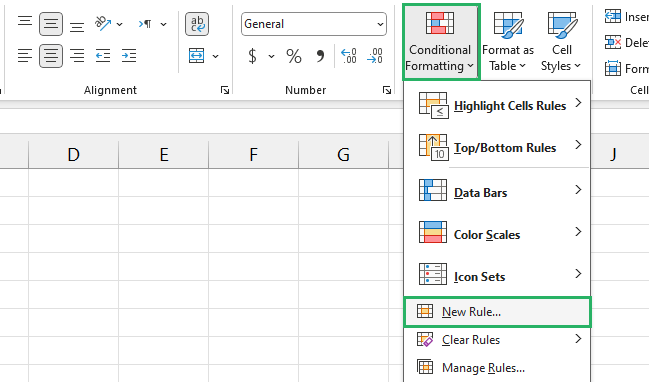Click the Conditional Formatting button
The height and width of the screenshot is (382, 649).
(441, 41)
